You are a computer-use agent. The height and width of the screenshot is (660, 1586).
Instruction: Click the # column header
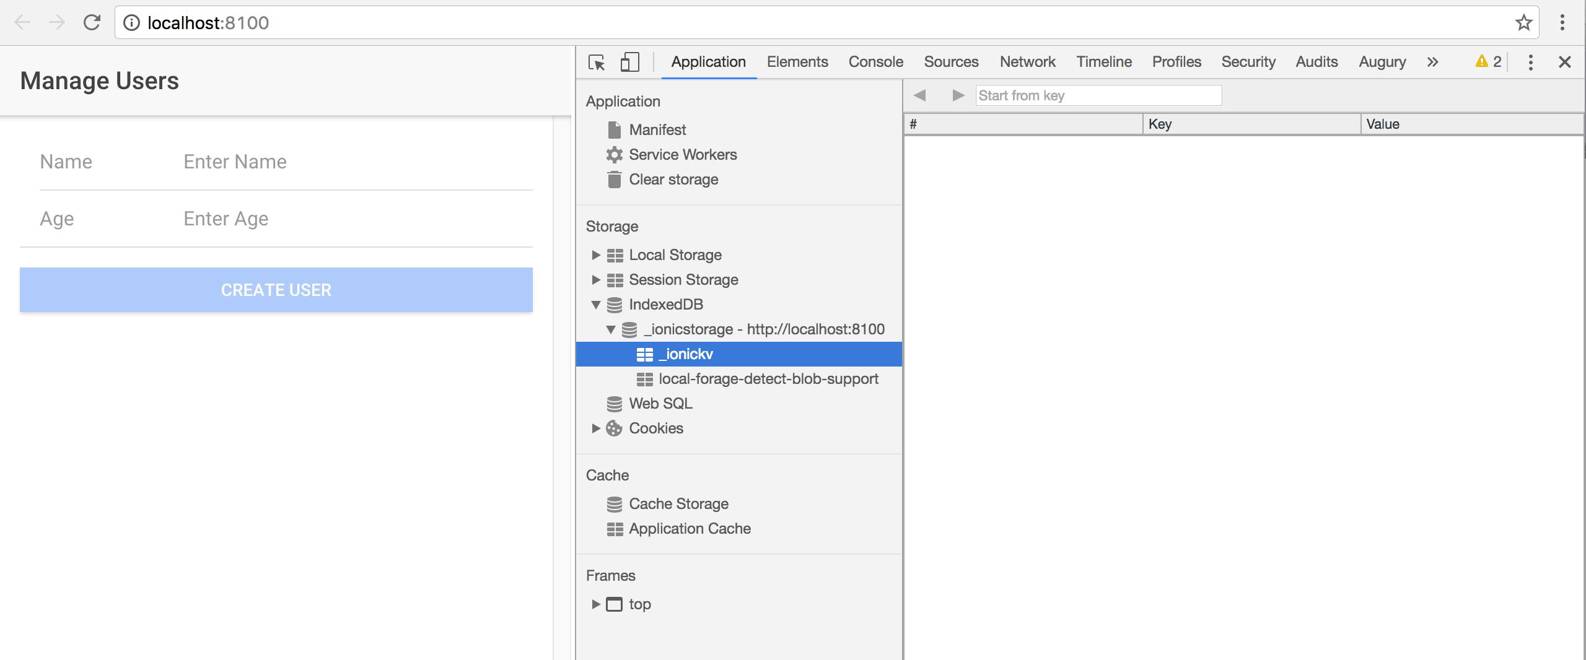pyautogui.click(x=1023, y=124)
